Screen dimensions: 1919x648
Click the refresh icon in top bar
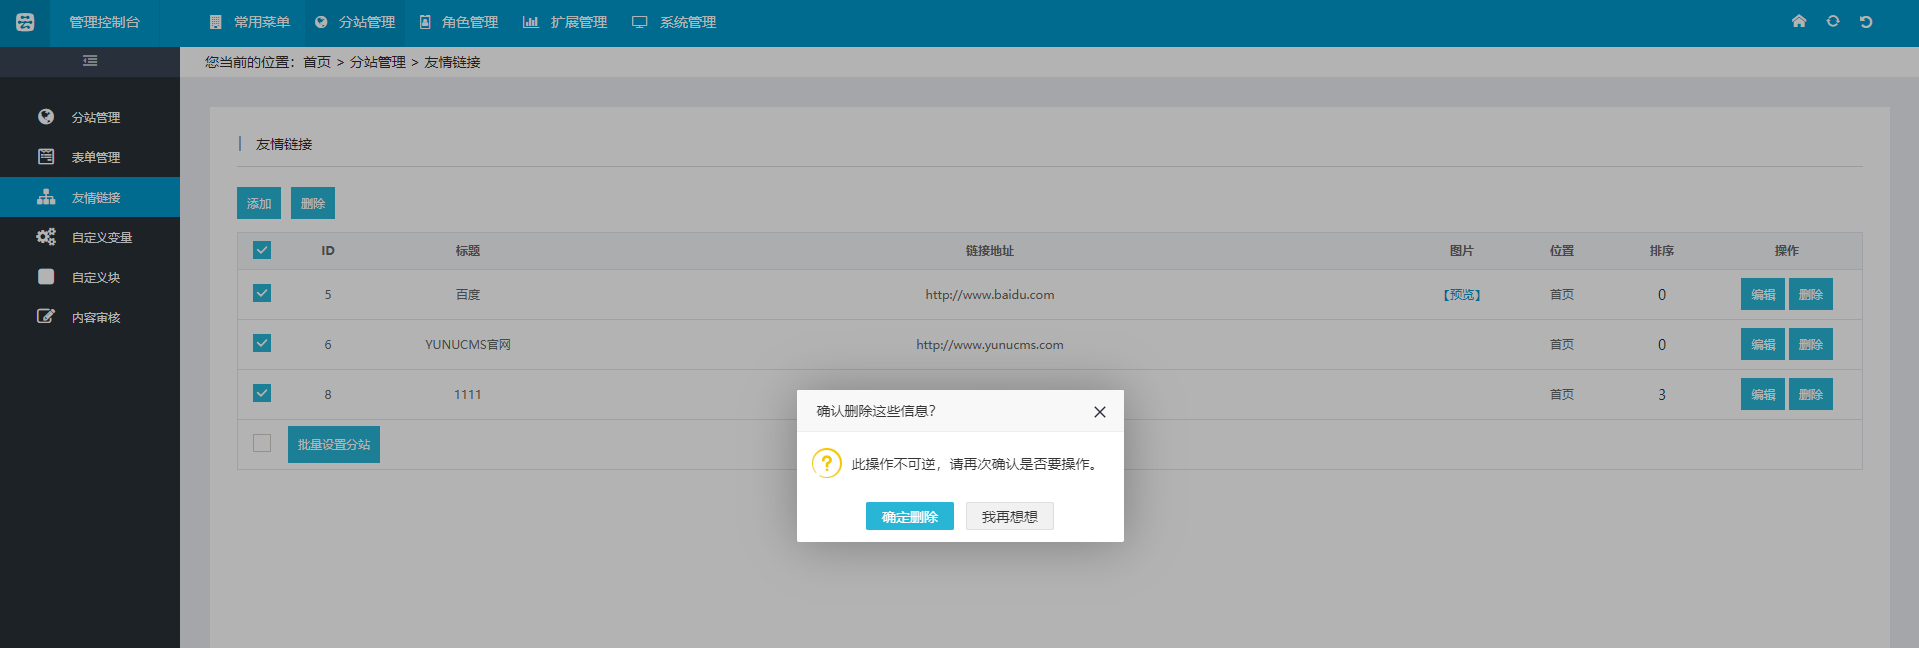click(x=1833, y=21)
